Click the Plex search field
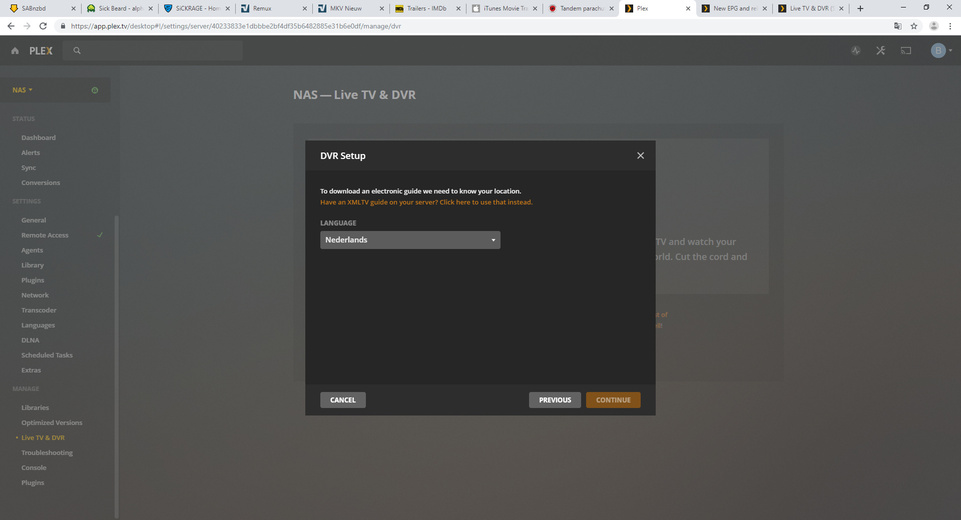Image resolution: width=961 pixels, height=520 pixels. click(154, 51)
